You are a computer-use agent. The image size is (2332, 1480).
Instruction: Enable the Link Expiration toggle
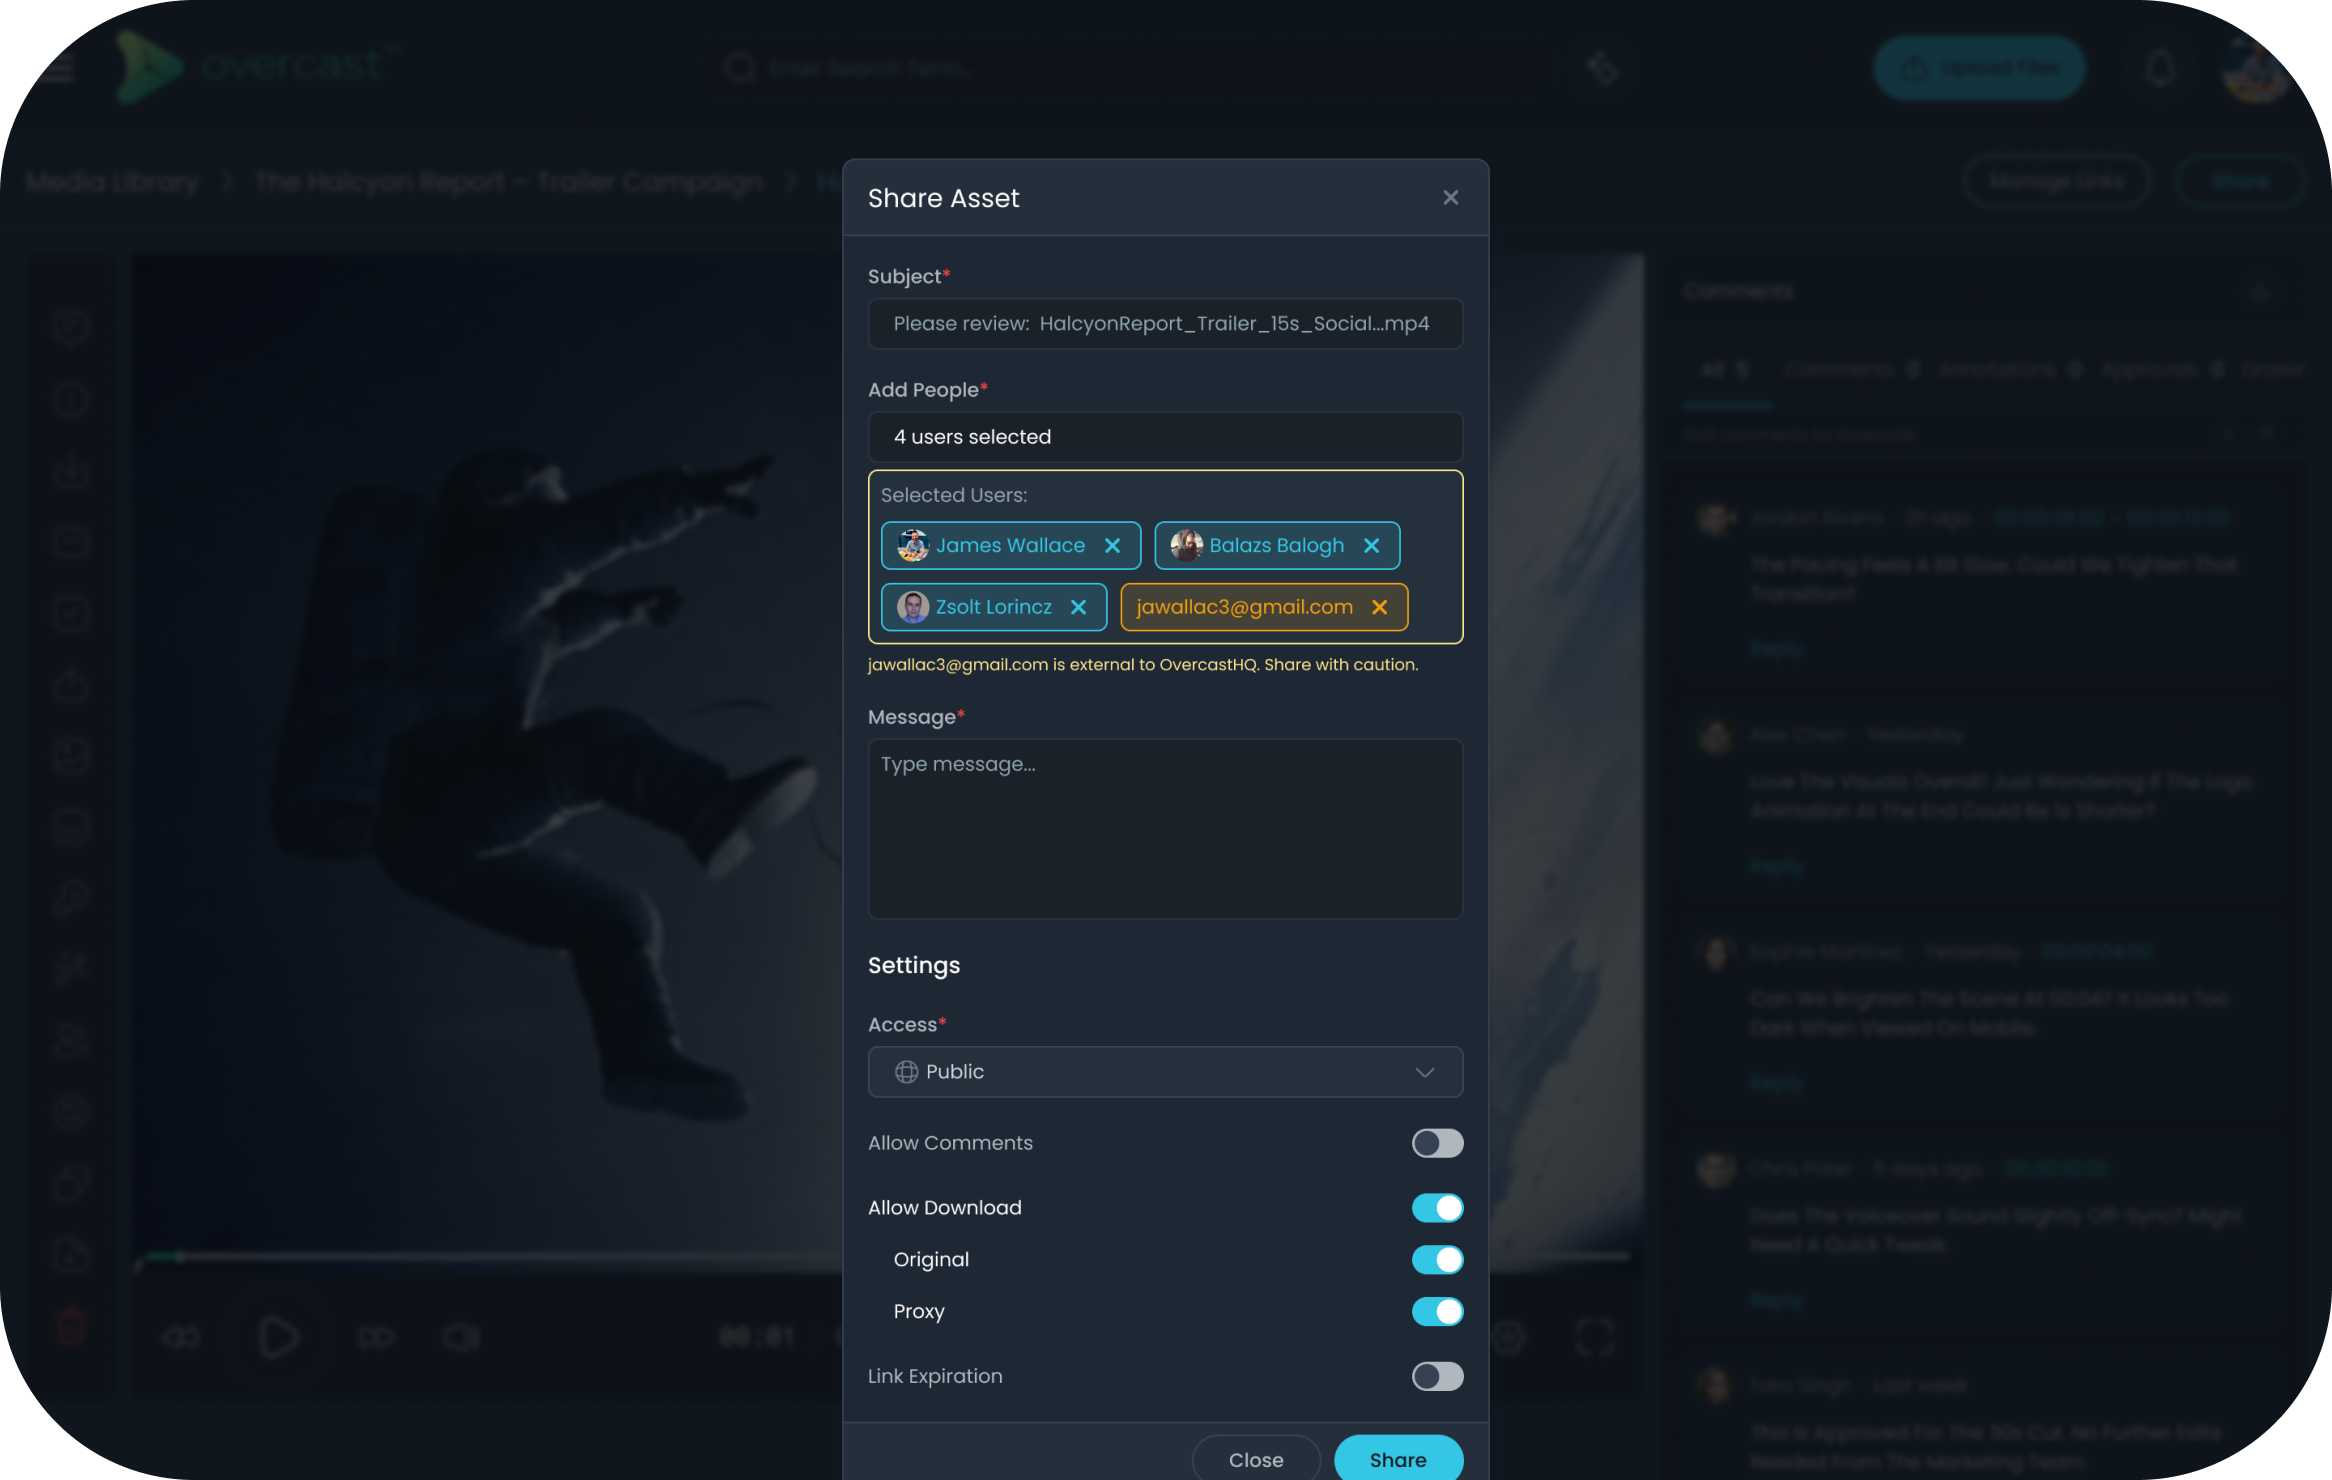(1437, 1377)
